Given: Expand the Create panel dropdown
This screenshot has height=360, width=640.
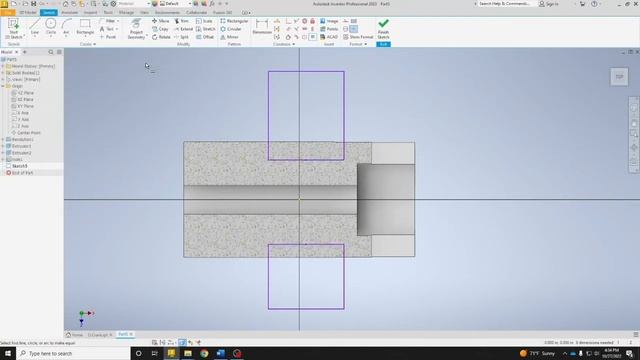Looking at the screenshot, I should [88, 44].
